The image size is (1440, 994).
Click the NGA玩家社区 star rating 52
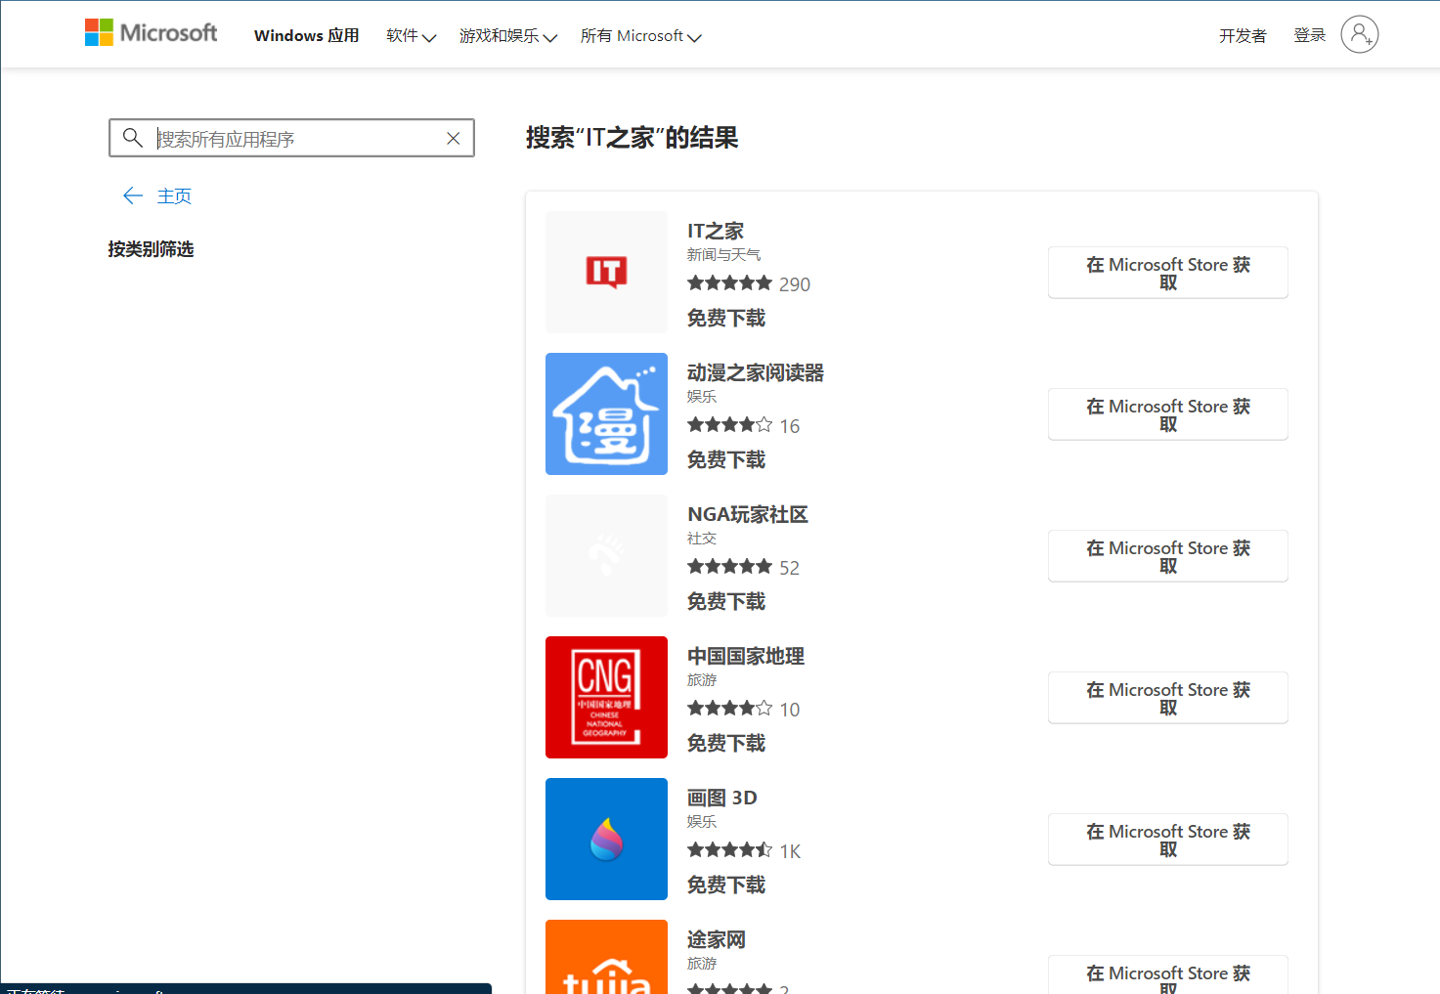[743, 568]
